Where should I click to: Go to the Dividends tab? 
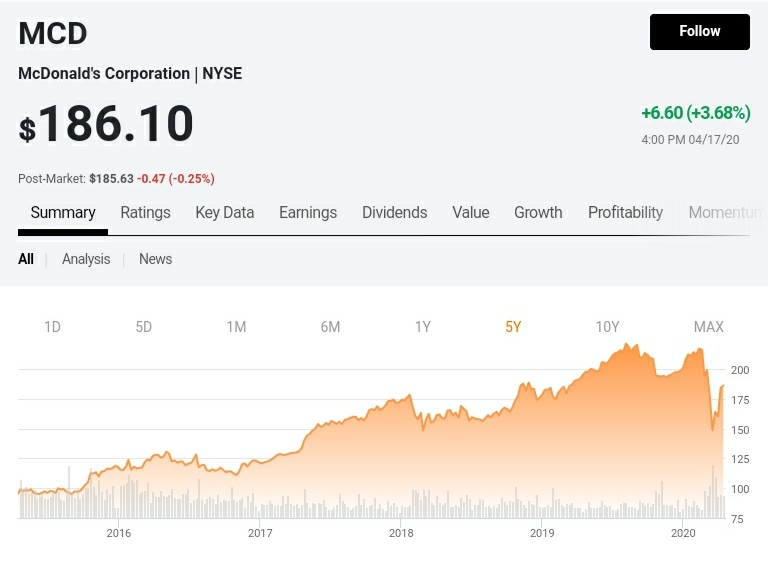[394, 212]
